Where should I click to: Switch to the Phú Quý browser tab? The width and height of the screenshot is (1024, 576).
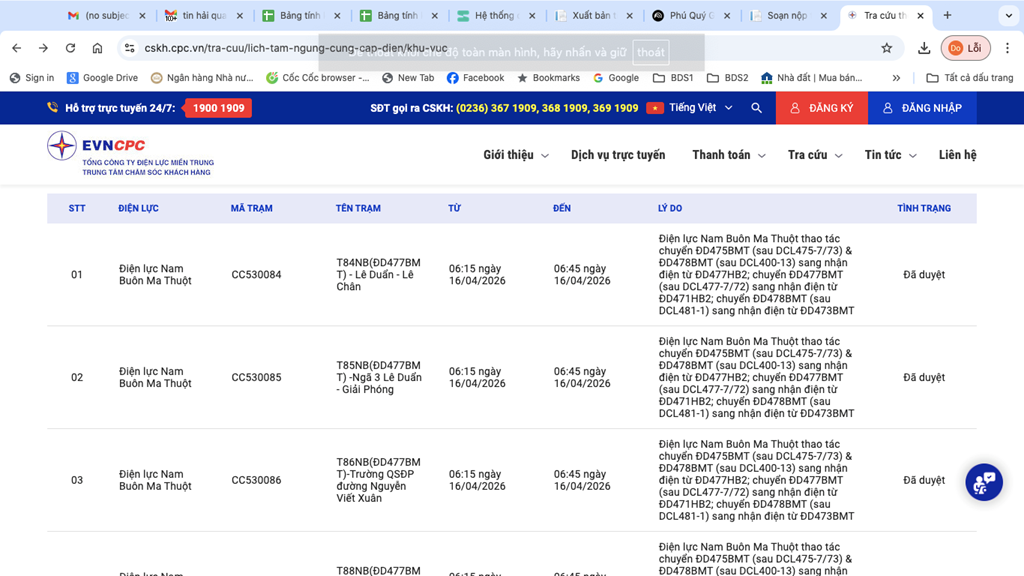point(686,16)
